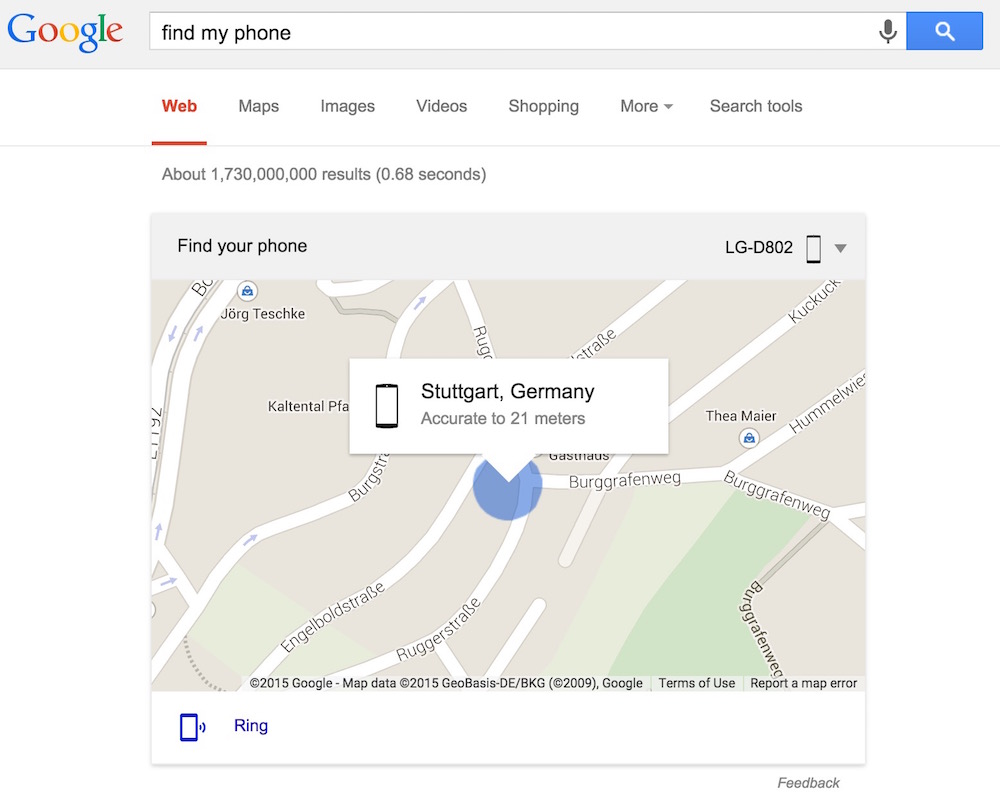Screen dimensions: 1000x811
Task: Switch to the Web tab
Action: 179,106
